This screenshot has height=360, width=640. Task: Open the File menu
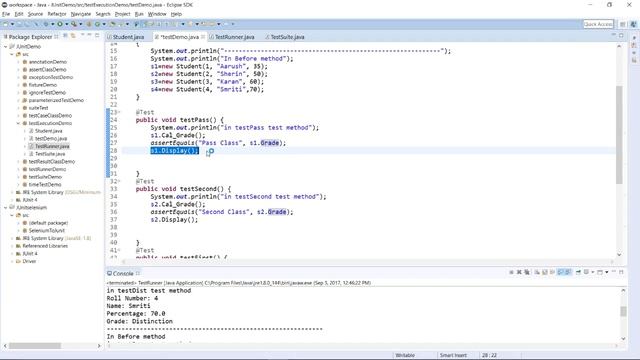click(x=6, y=14)
